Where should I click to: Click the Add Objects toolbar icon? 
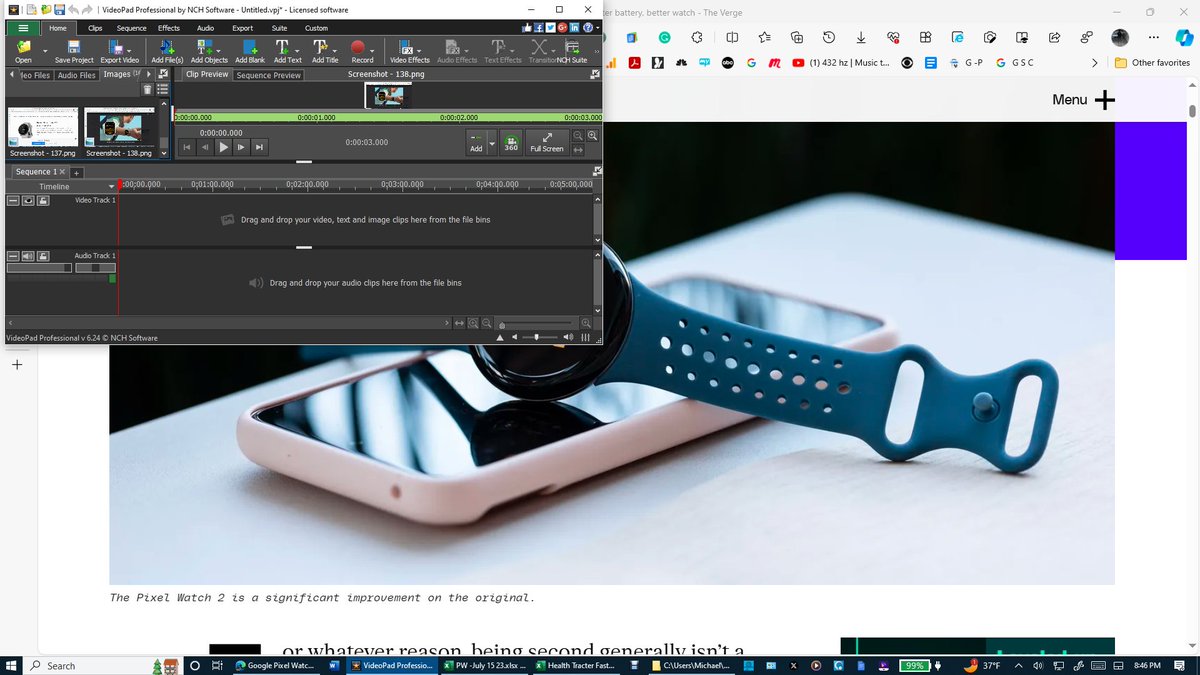point(209,51)
